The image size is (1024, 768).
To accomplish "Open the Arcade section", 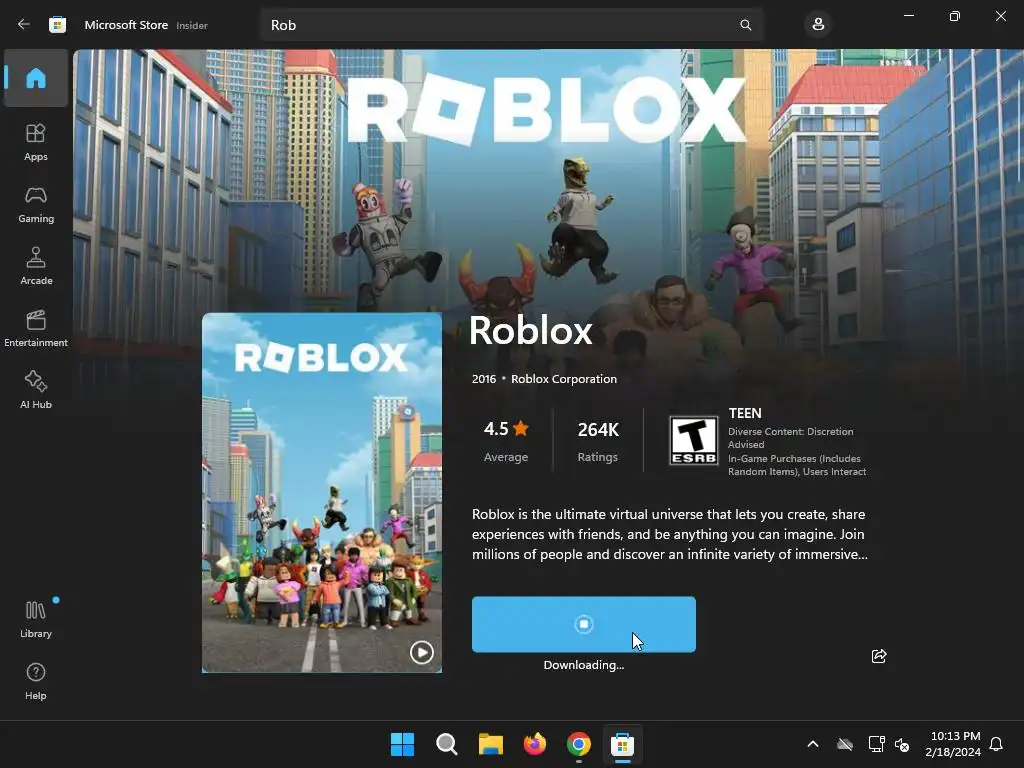I will point(36,266).
